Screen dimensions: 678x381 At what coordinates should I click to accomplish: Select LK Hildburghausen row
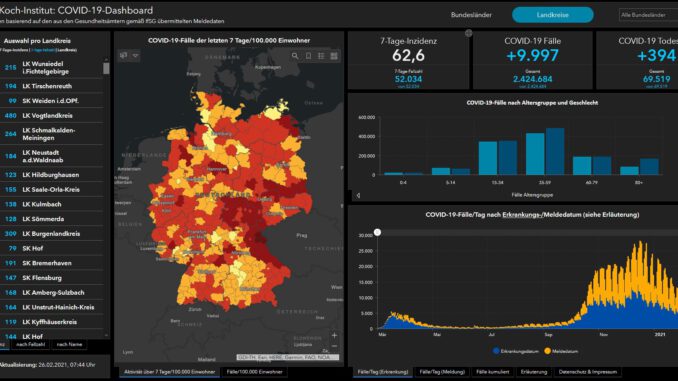[52, 175]
